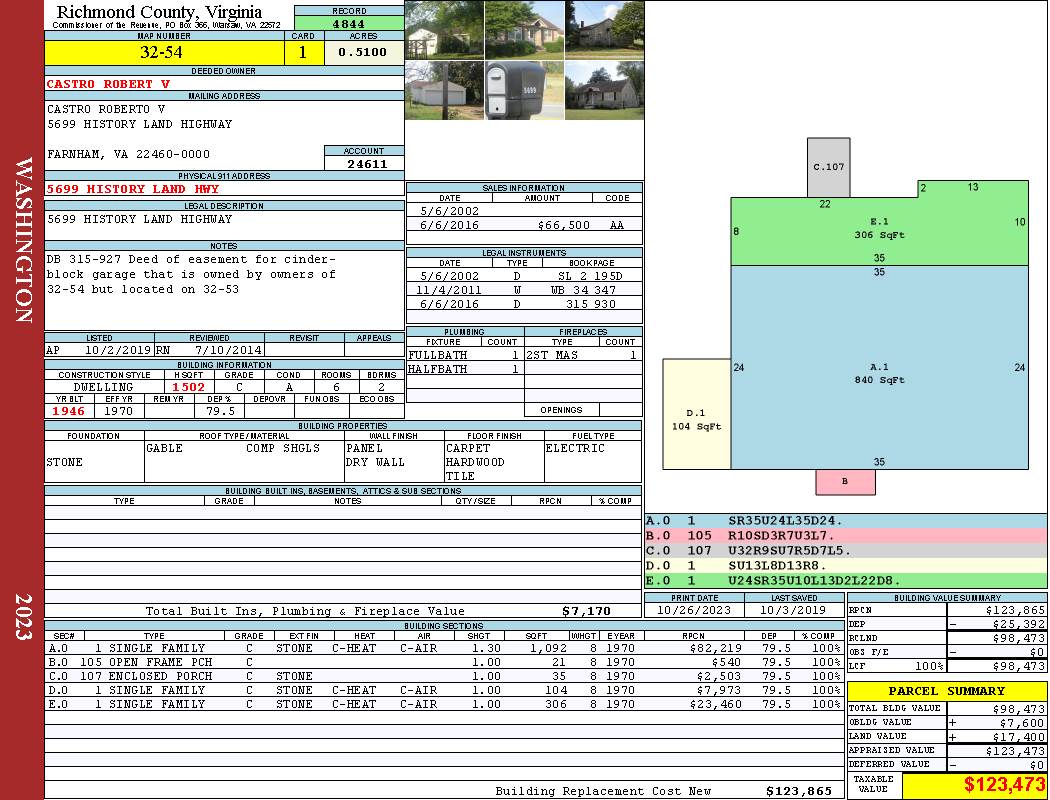Select the B.0 105 sketch code row

[x=845, y=536]
